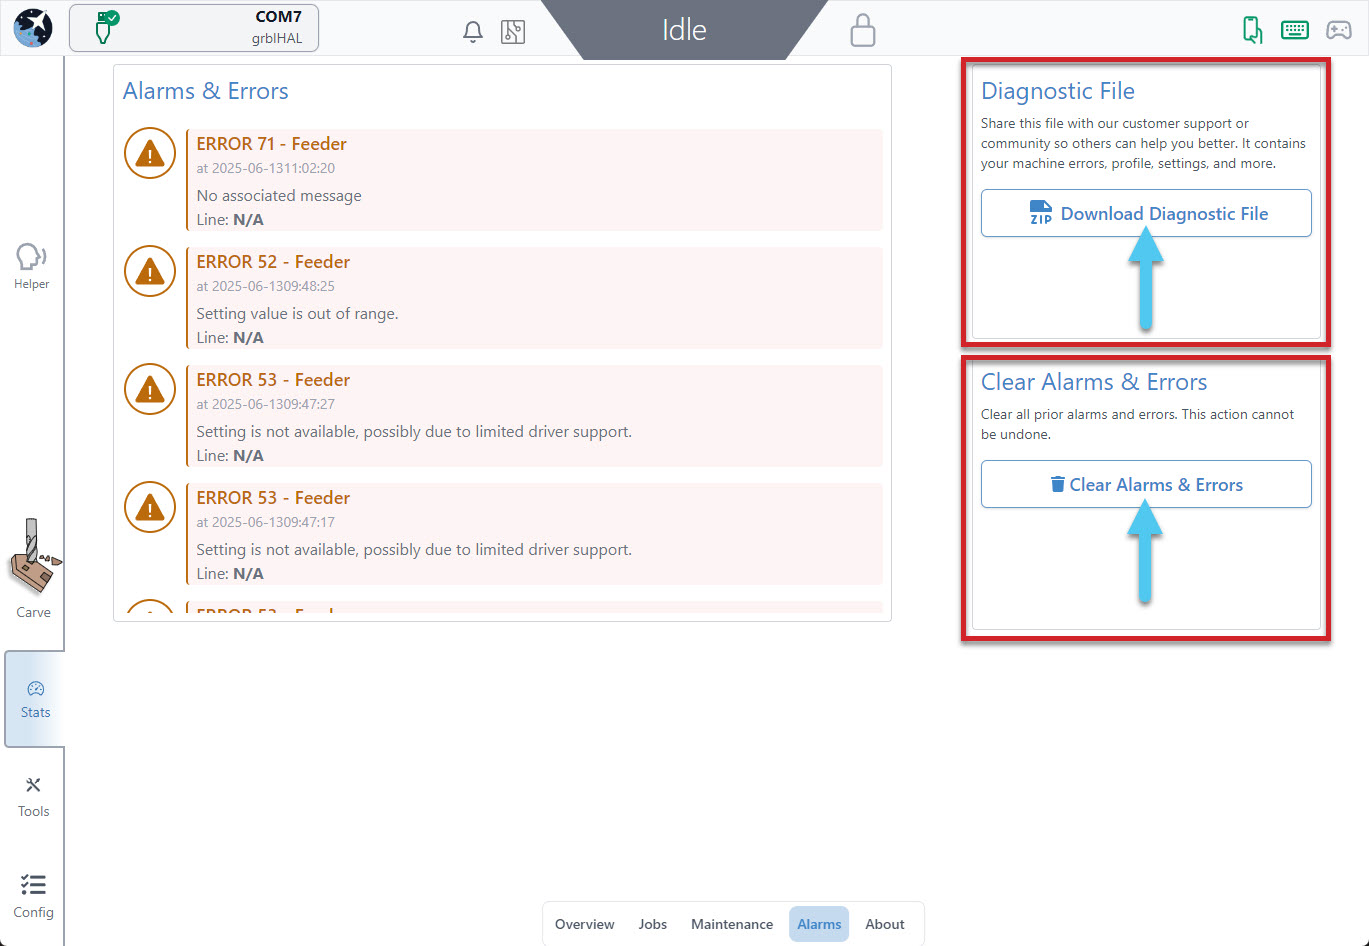Image resolution: width=1369 pixels, height=946 pixels.
Task: Click Clear Alarms & Errors button
Action: 1146,484
